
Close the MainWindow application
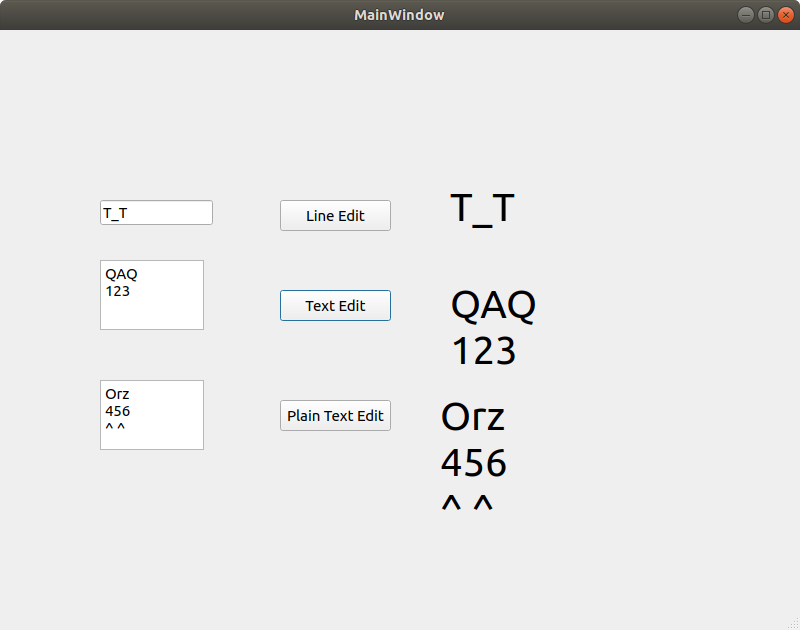click(x=785, y=14)
